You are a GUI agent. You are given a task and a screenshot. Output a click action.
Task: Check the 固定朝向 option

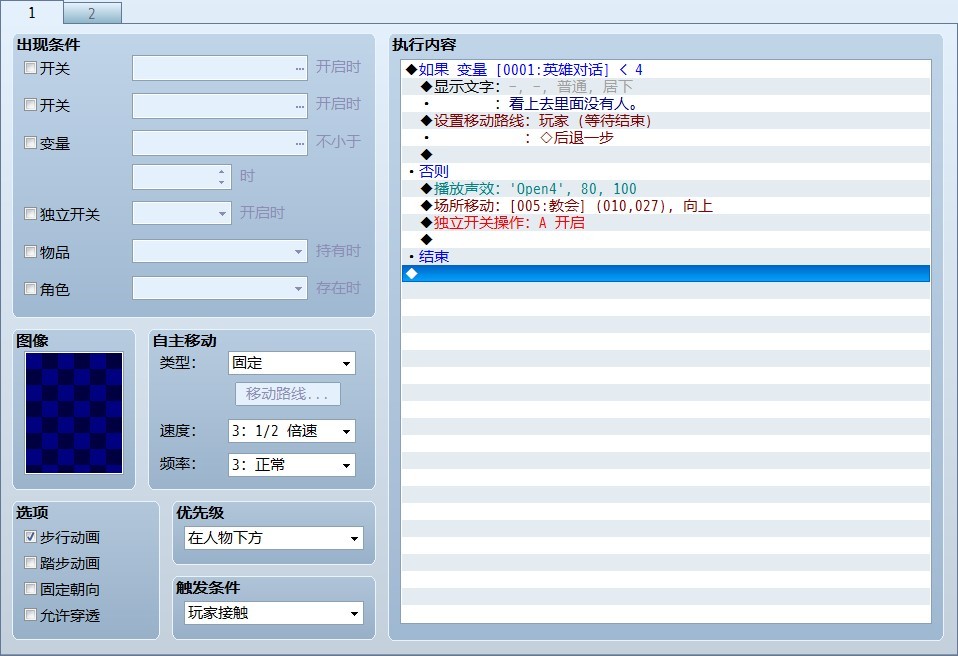pyautogui.click(x=30, y=589)
